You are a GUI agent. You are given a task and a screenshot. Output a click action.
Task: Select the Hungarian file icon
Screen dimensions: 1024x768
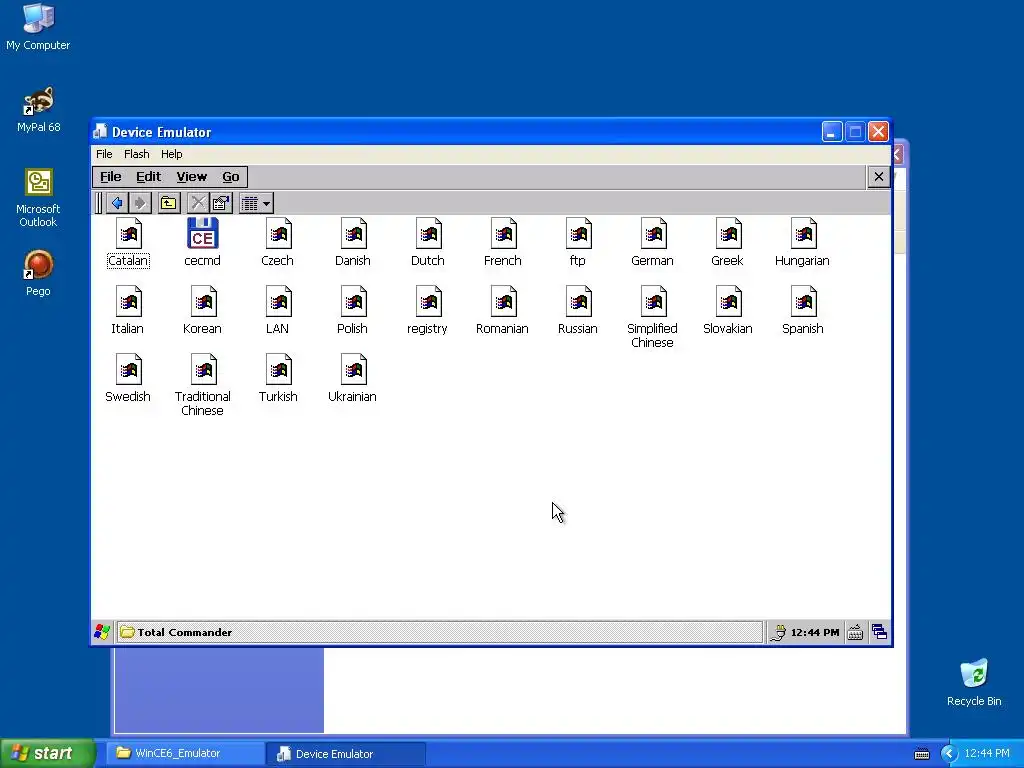pyautogui.click(x=803, y=234)
